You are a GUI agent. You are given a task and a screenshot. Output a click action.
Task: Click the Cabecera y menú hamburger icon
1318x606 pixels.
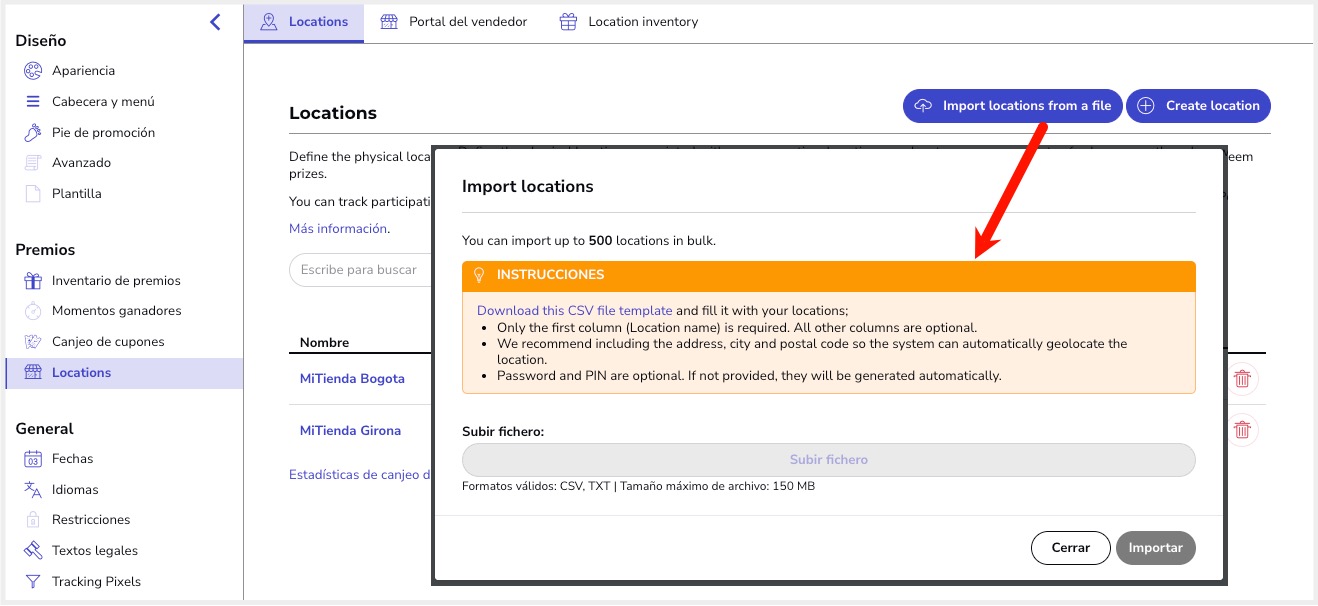tap(33, 102)
